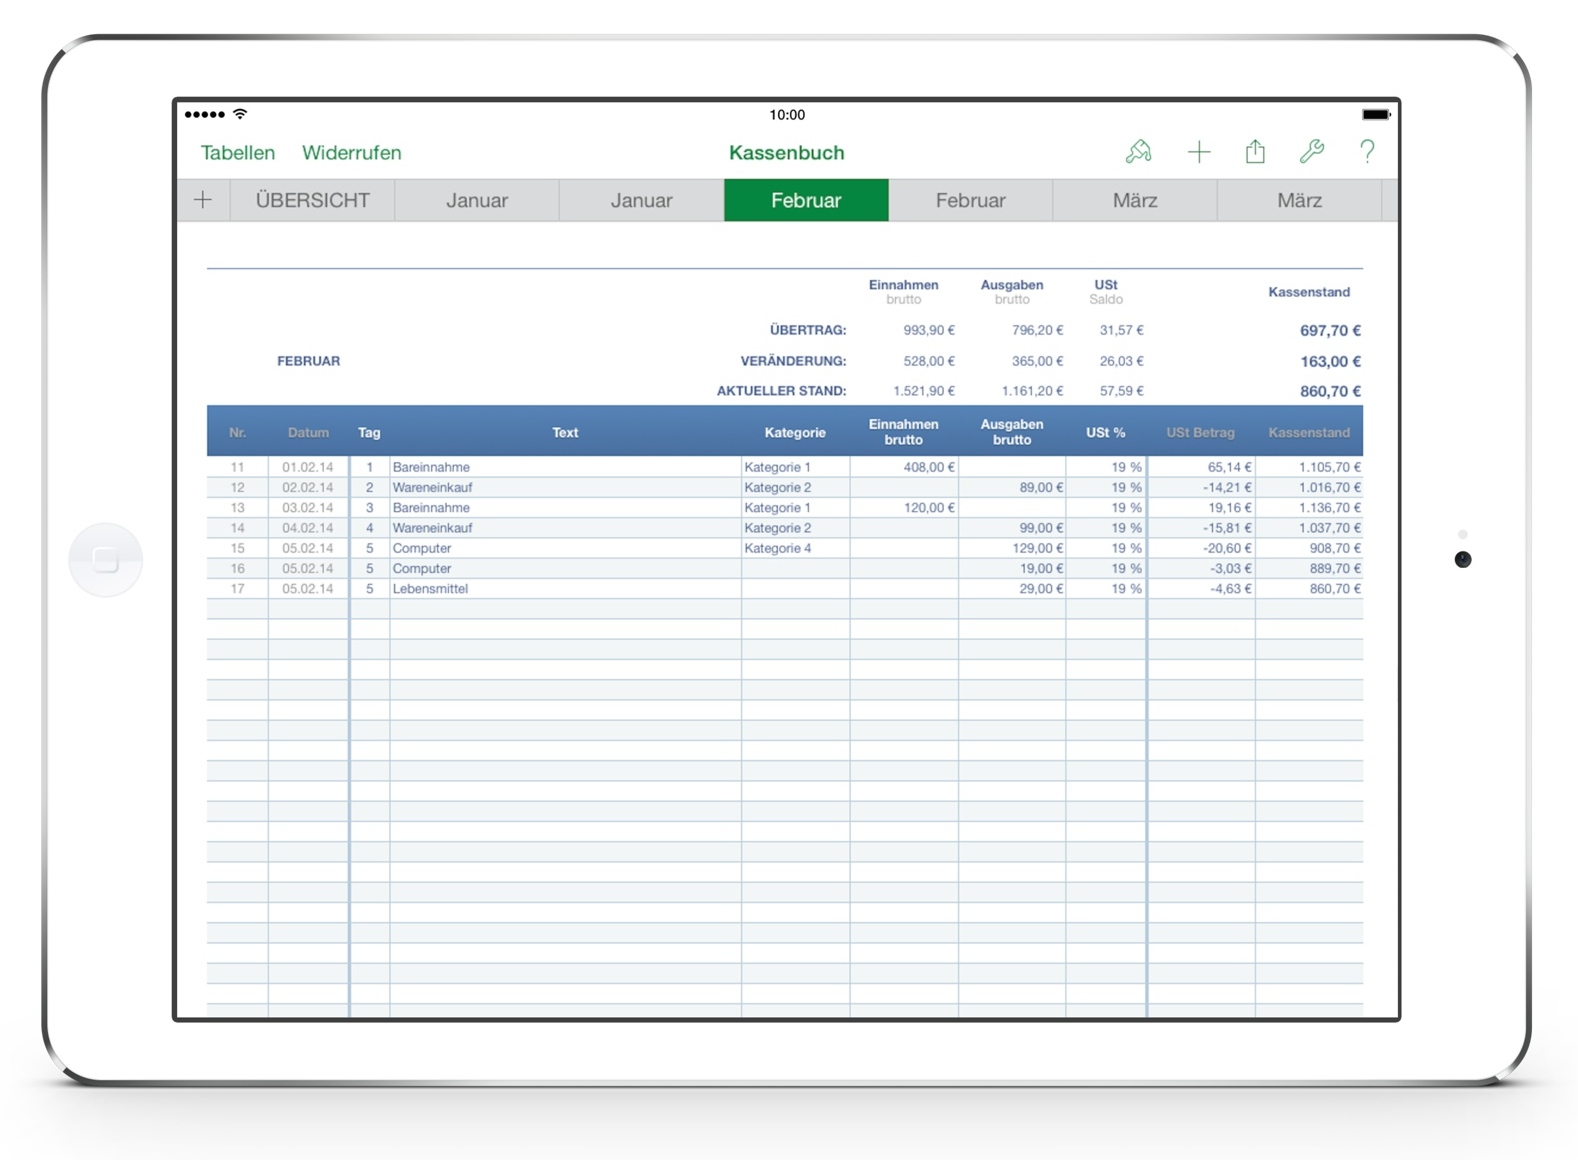
Task: Add a new sheet with plus tab
Action: (203, 200)
